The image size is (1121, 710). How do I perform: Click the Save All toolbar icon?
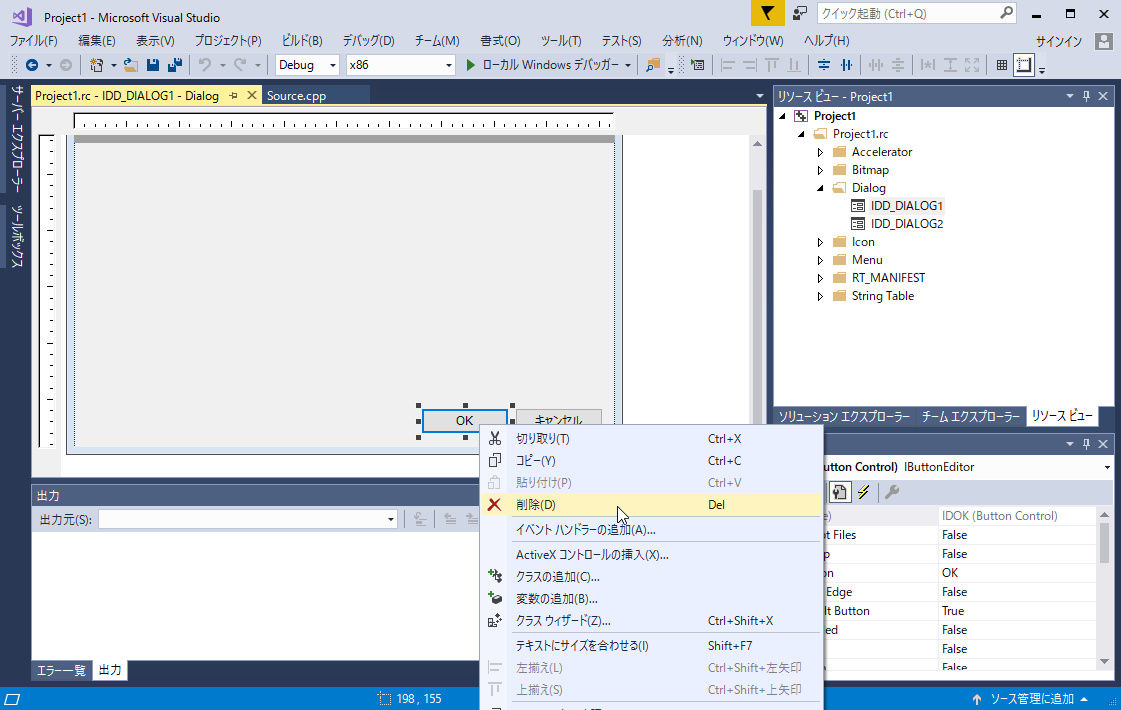[174, 65]
